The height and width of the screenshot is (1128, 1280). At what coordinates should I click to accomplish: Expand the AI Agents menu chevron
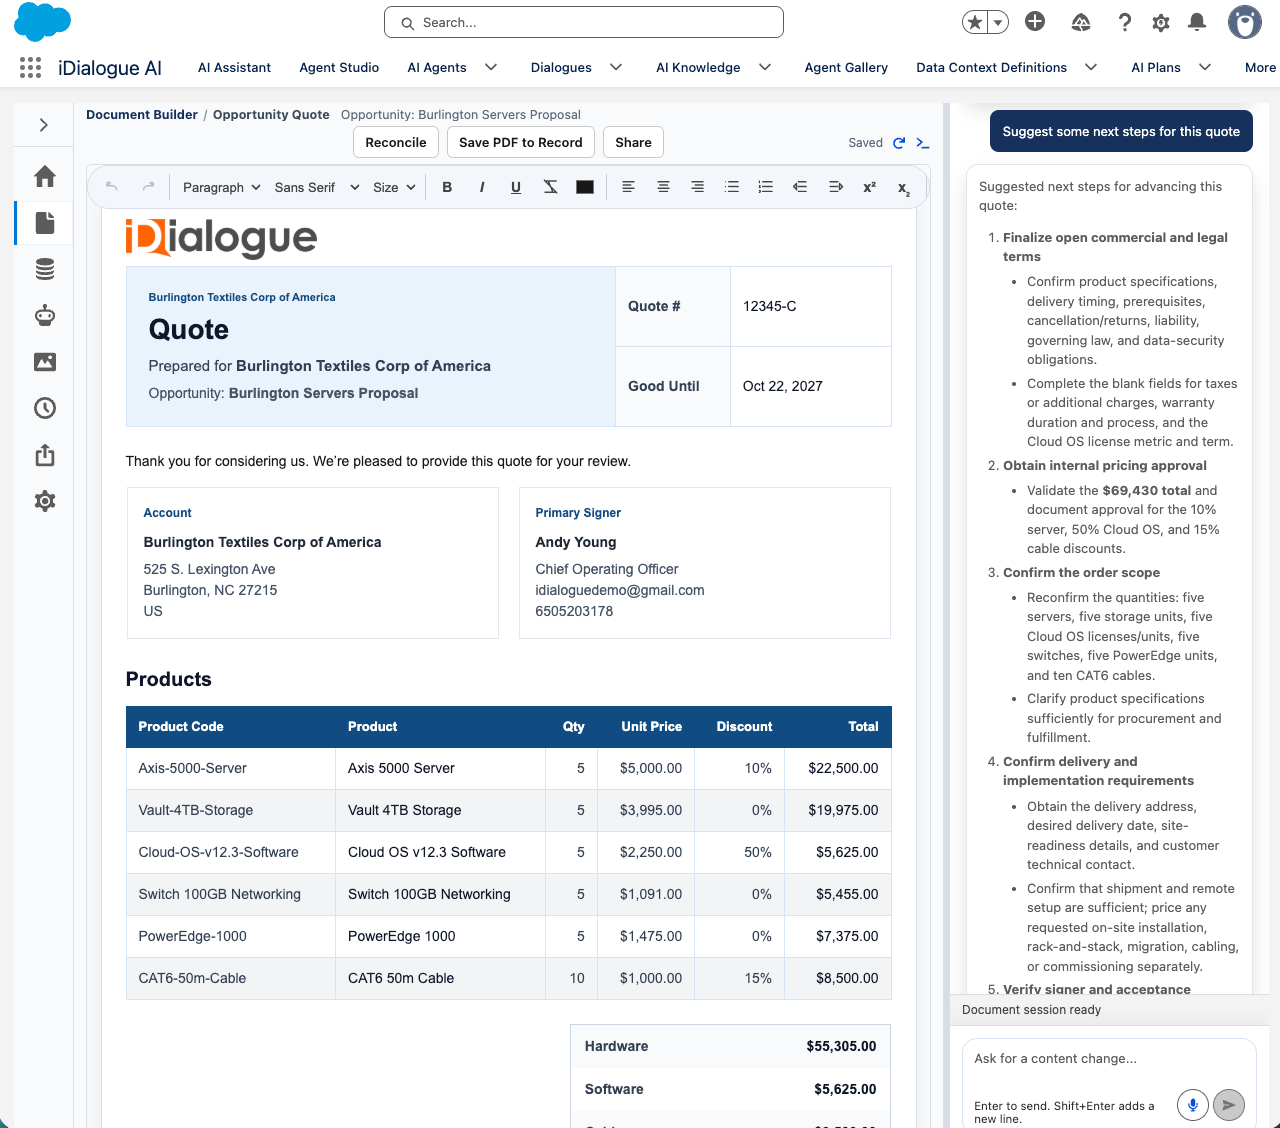491,67
